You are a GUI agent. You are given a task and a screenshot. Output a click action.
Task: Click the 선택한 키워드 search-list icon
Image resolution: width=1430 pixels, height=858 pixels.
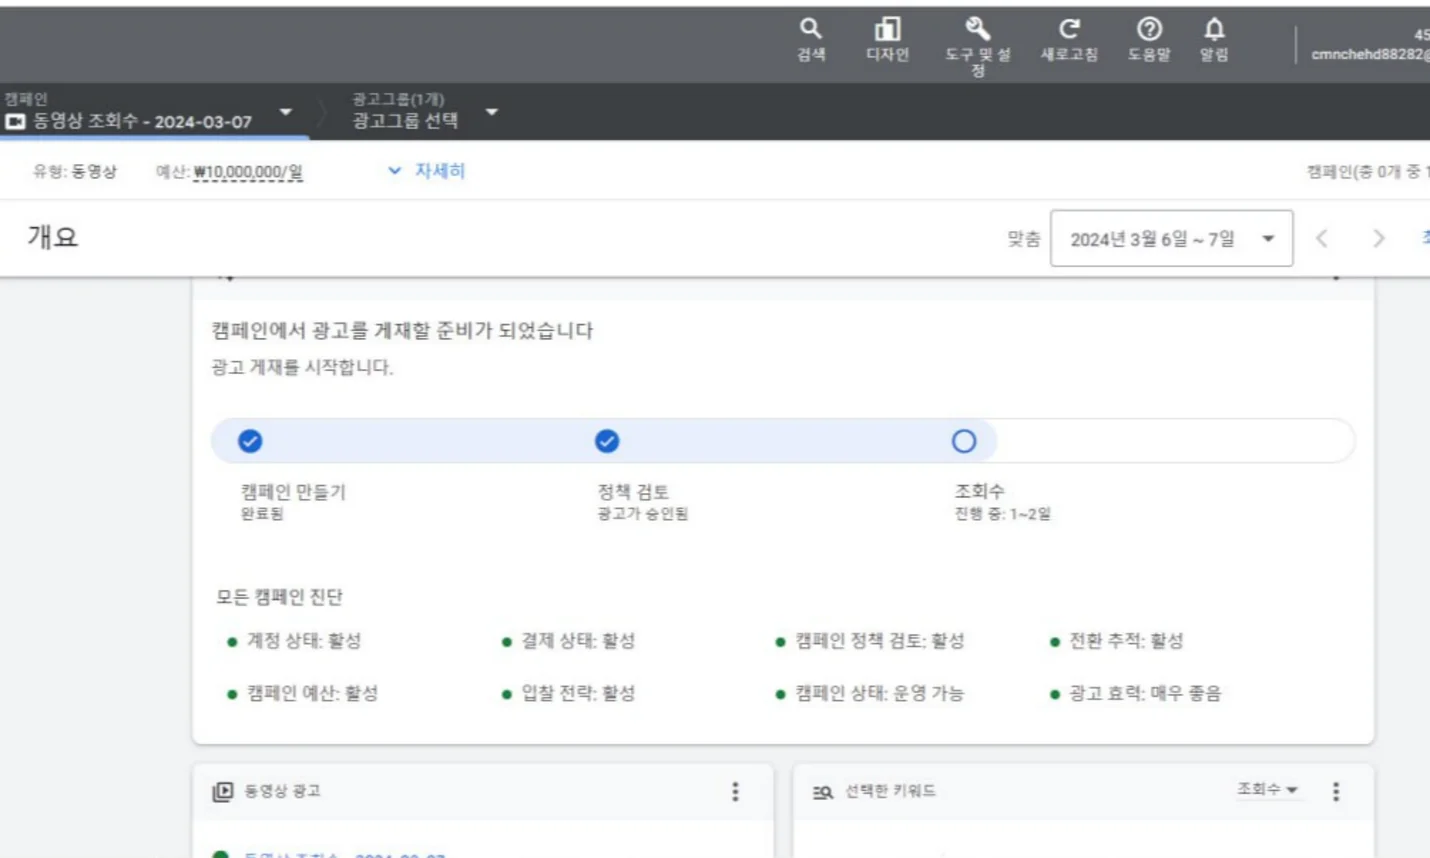point(822,792)
